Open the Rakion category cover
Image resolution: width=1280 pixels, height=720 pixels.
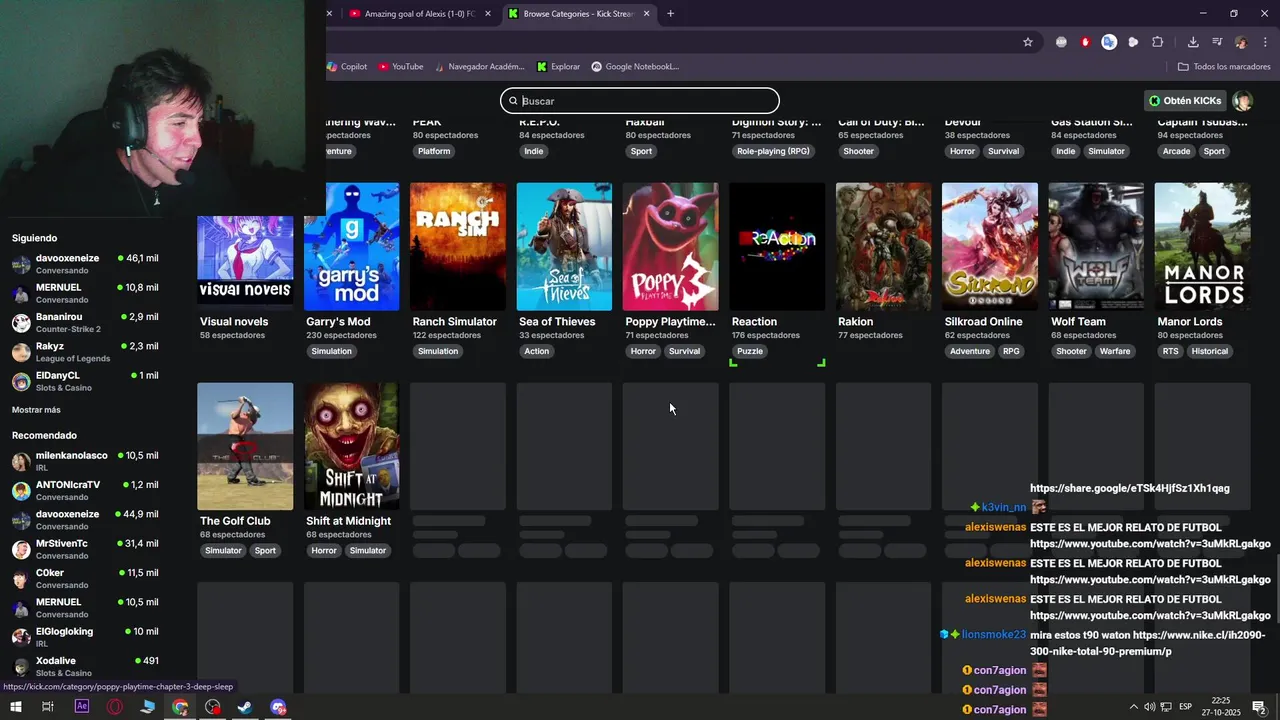coord(883,246)
